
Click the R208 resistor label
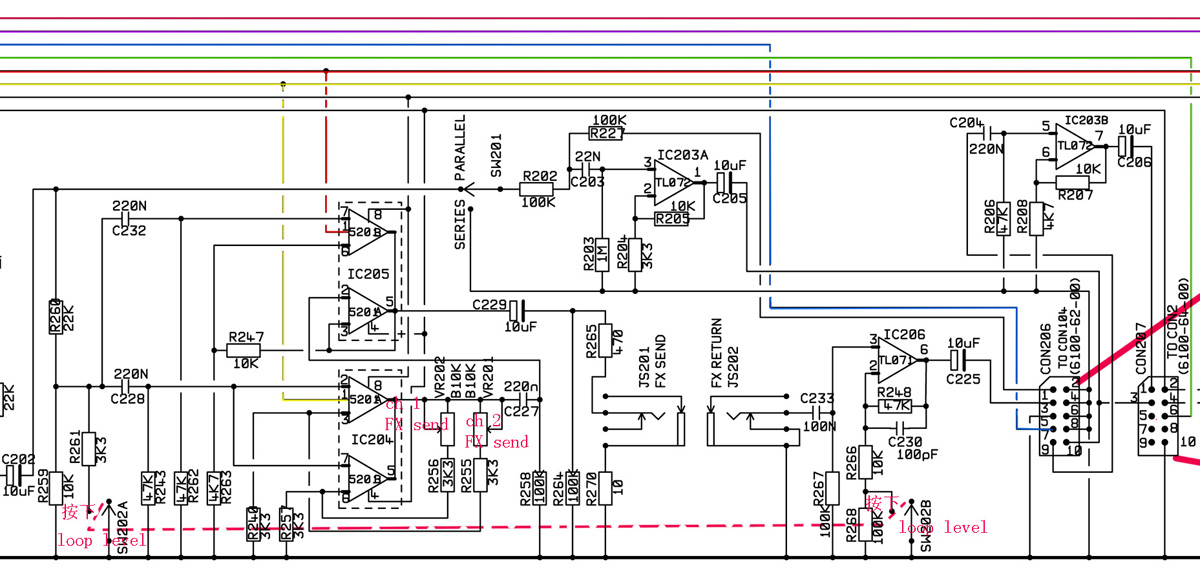tap(1023, 215)
